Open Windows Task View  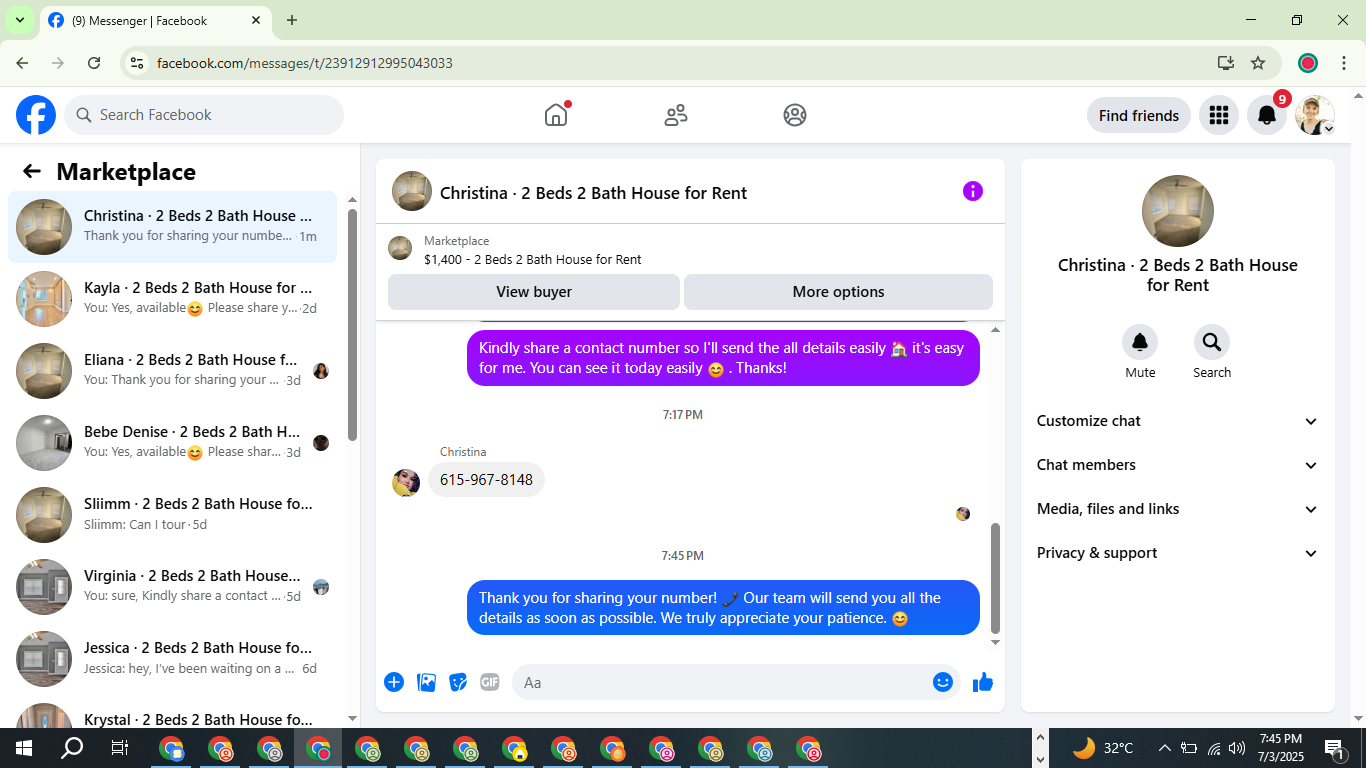tap(120, 748)
